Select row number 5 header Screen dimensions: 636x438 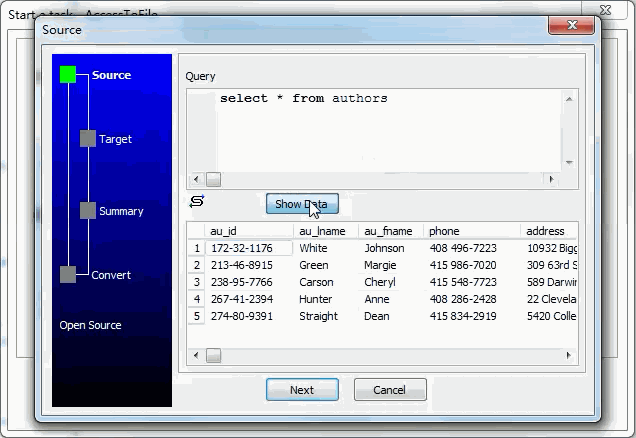click(x=197, y=316)
